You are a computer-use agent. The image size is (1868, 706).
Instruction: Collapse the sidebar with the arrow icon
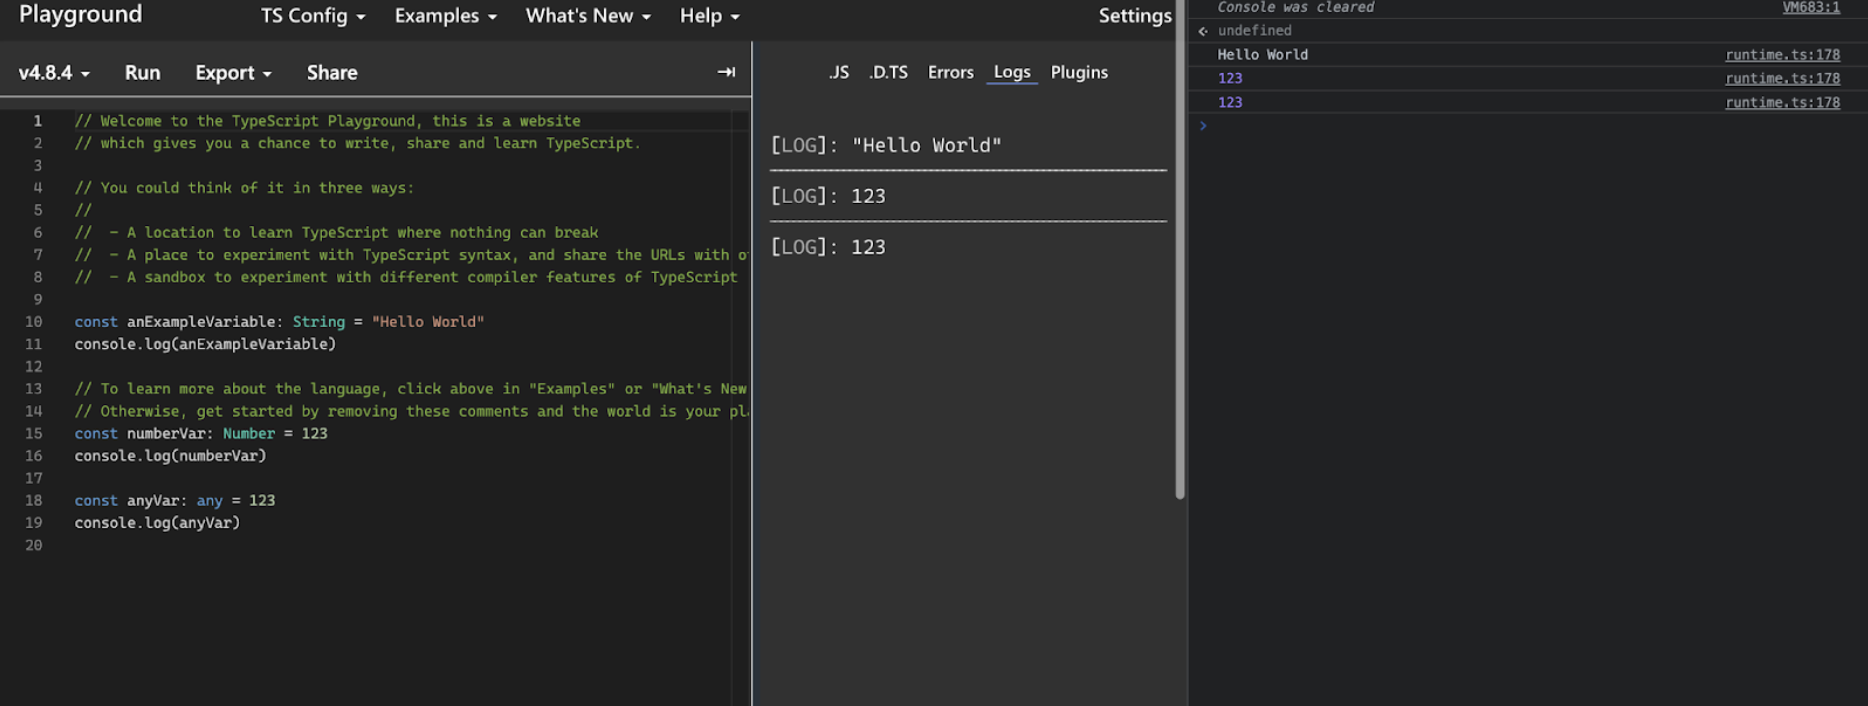coord(726,72)
